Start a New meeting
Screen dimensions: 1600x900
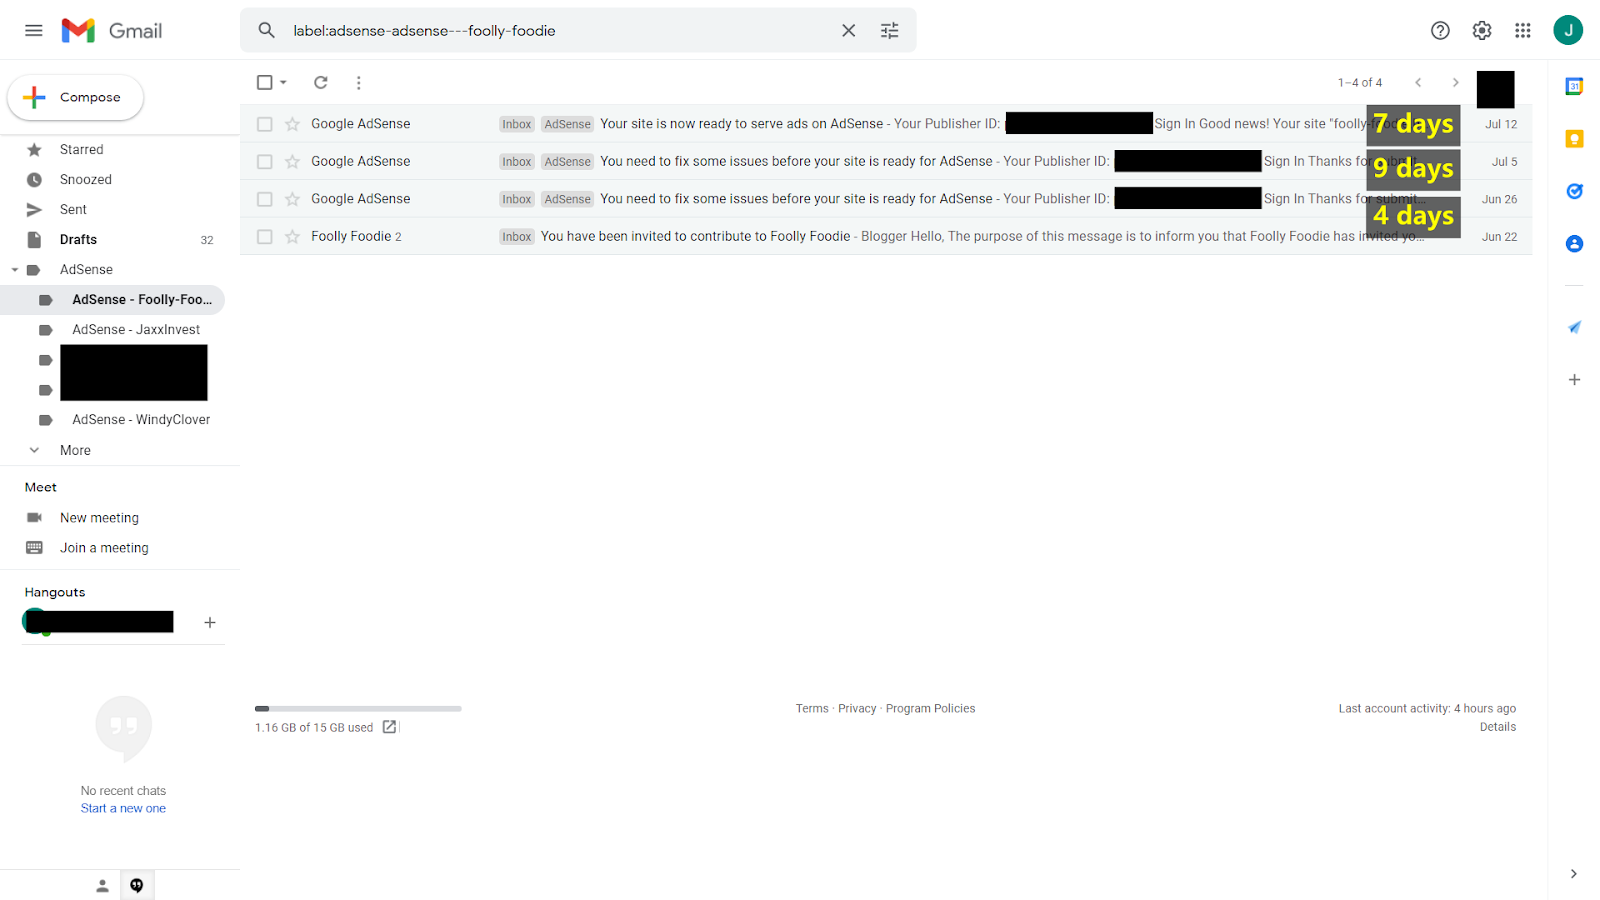(x=99, y=518)
